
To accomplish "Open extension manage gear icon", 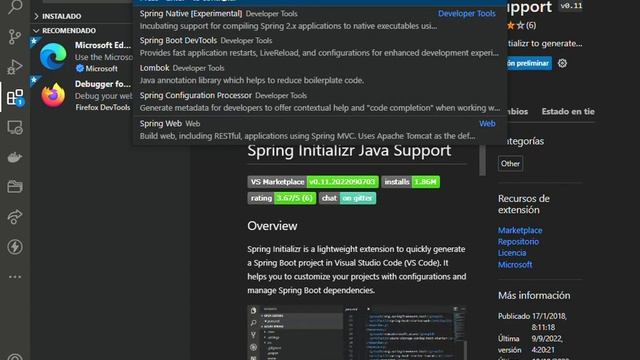I will click(562, 63).
